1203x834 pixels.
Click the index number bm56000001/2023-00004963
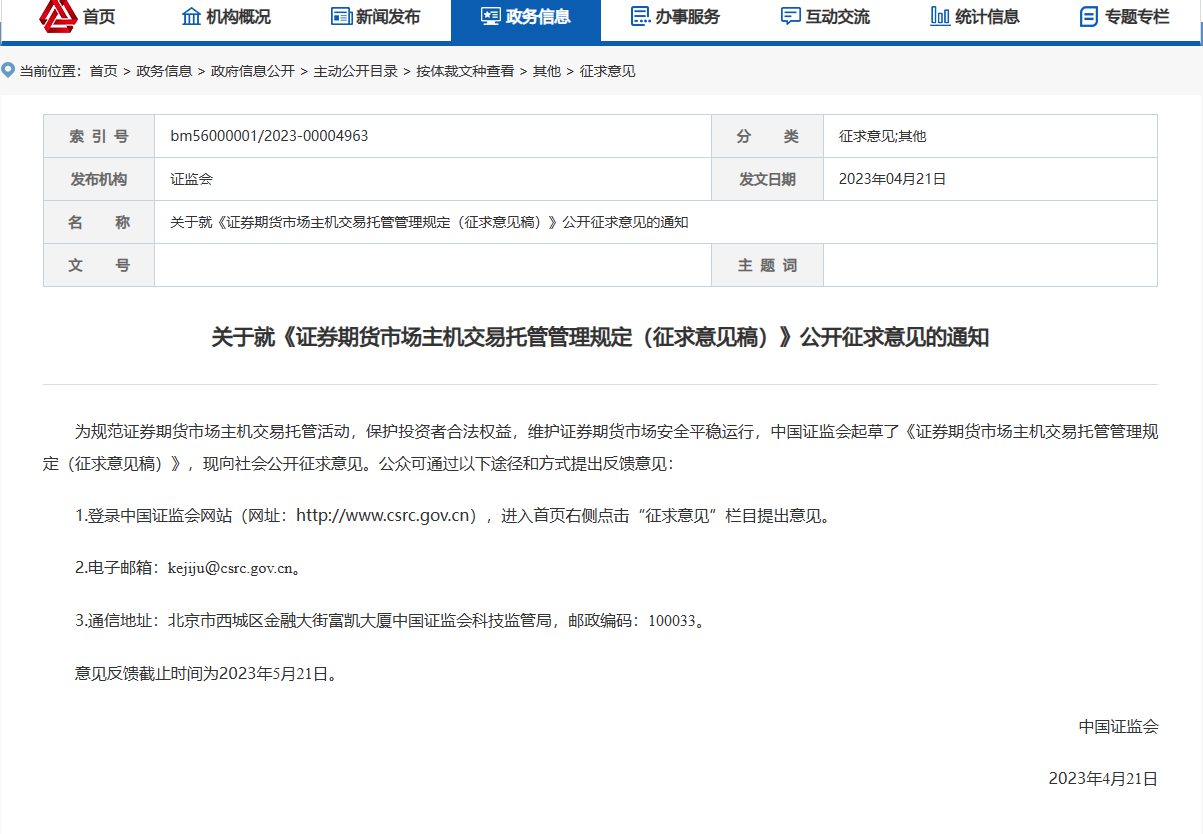[269, 136]
